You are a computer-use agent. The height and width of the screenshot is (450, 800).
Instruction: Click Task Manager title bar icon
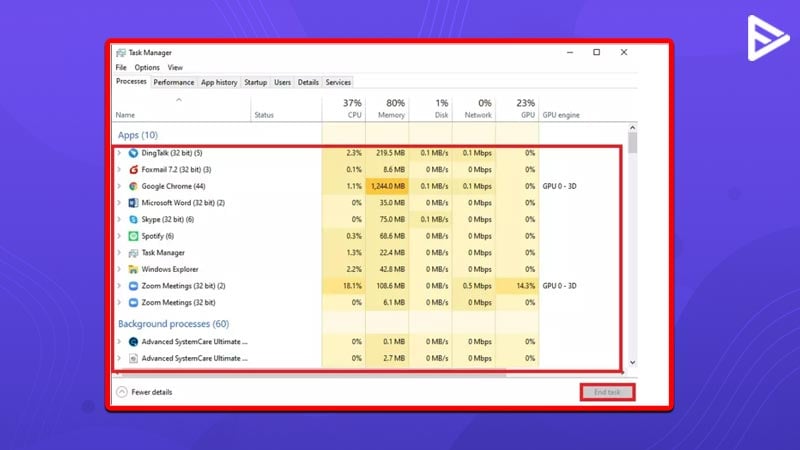[x=121, y=53]
